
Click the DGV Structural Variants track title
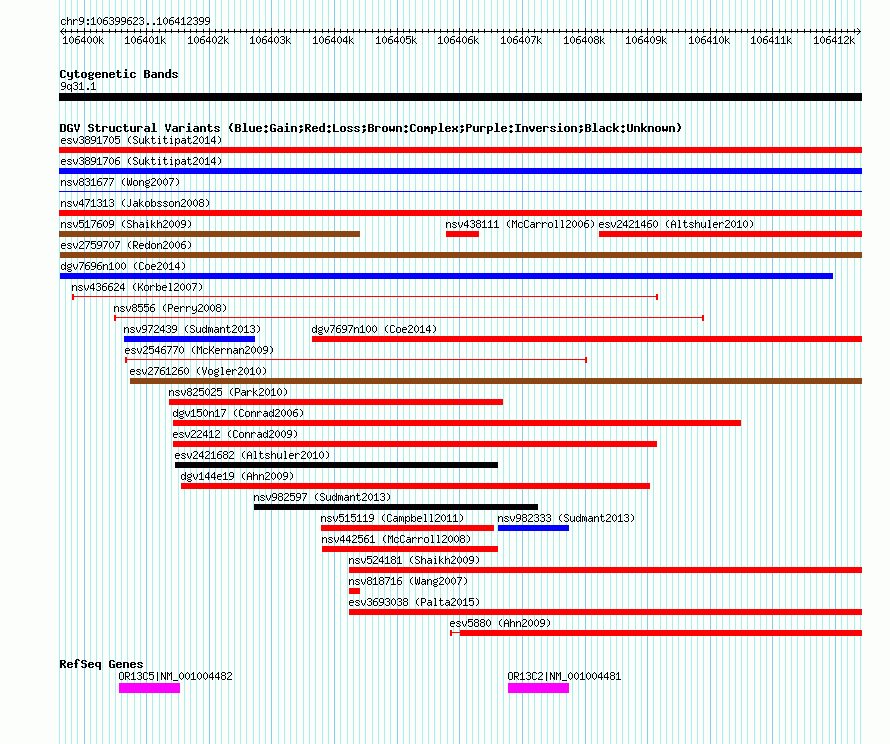click(371, 128)
